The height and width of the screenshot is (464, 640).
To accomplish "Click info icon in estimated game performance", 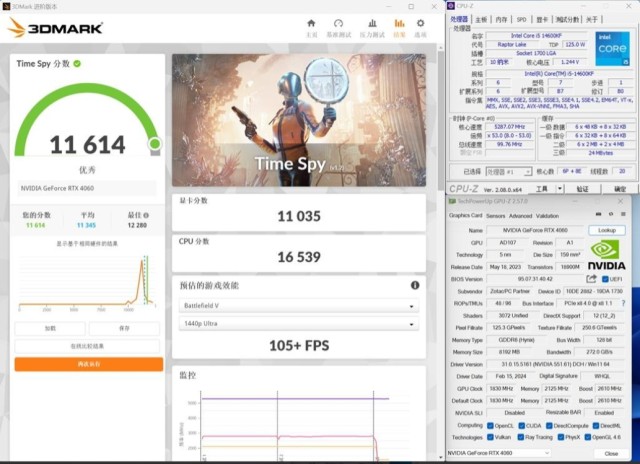I will click(415, 285).
